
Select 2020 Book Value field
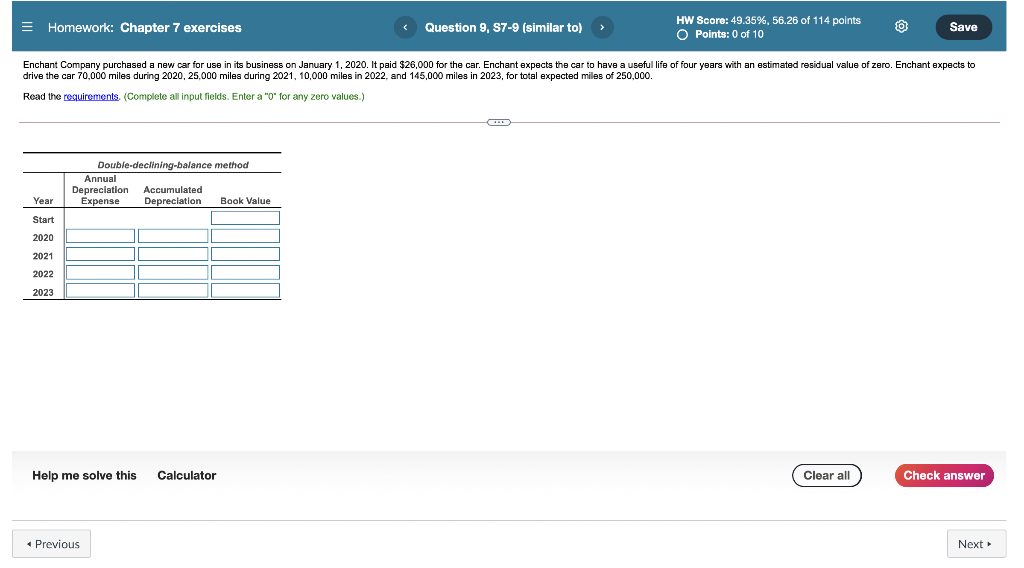pyautogui.click(x=246, y=236)
